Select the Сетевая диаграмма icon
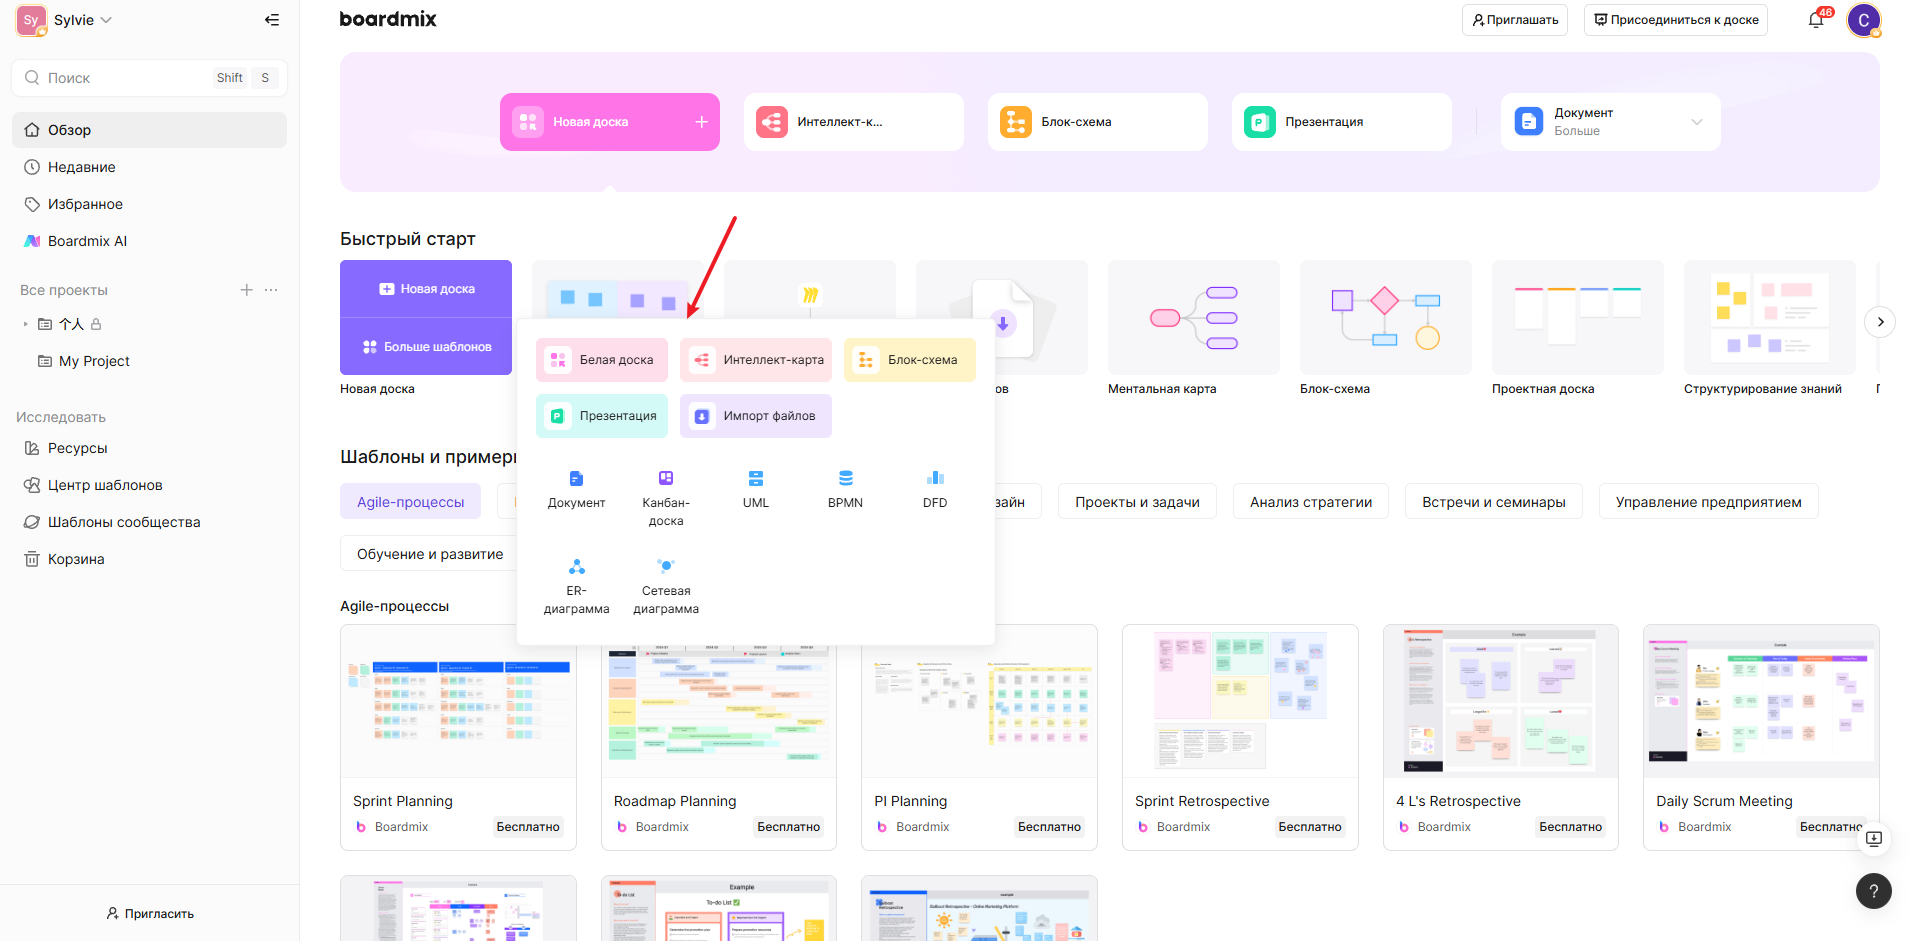This screenshot has height=941, width=1920. point(666,566)
